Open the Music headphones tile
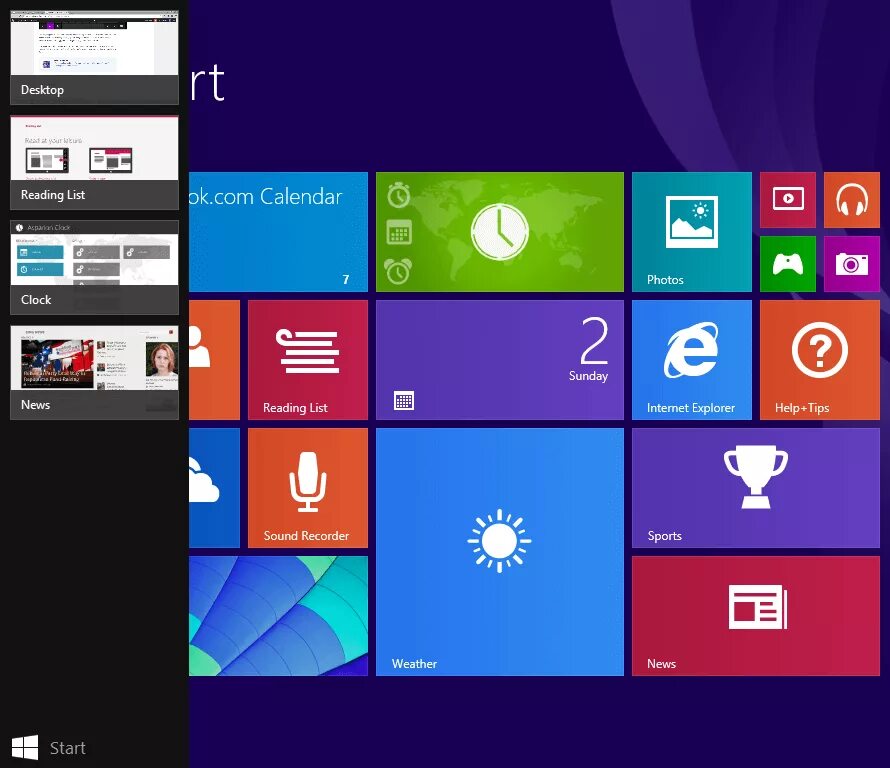890x768 pixels. pos(851,200)
